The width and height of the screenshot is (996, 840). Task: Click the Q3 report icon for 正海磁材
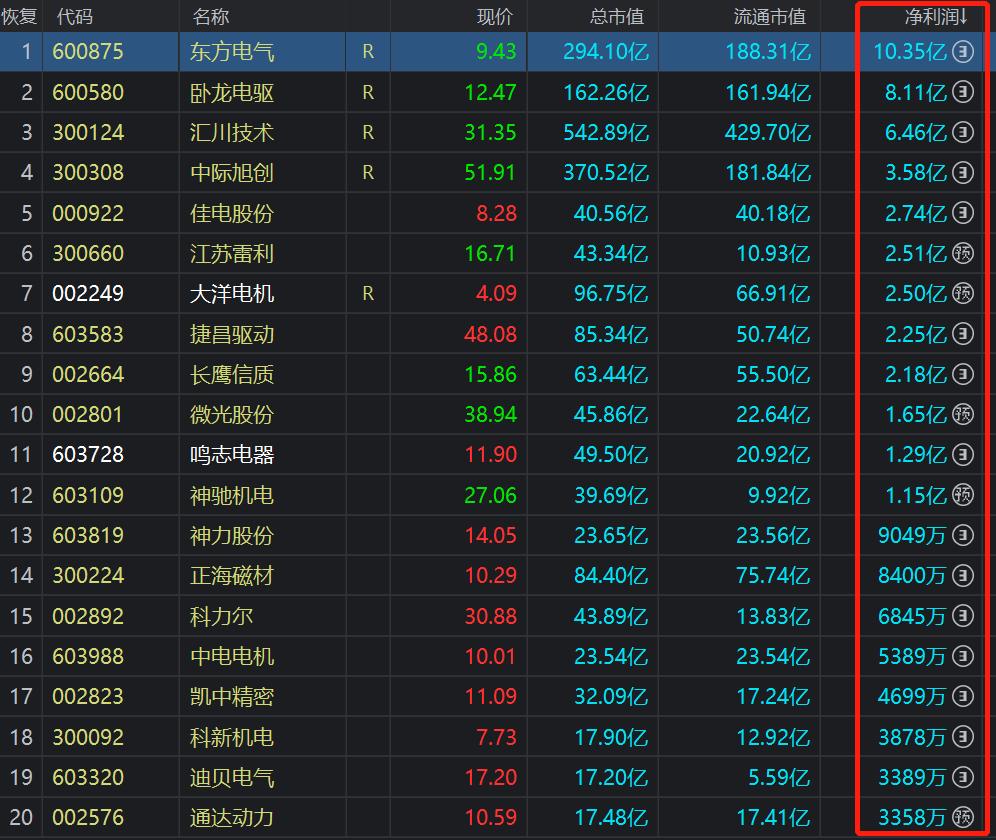963,575
